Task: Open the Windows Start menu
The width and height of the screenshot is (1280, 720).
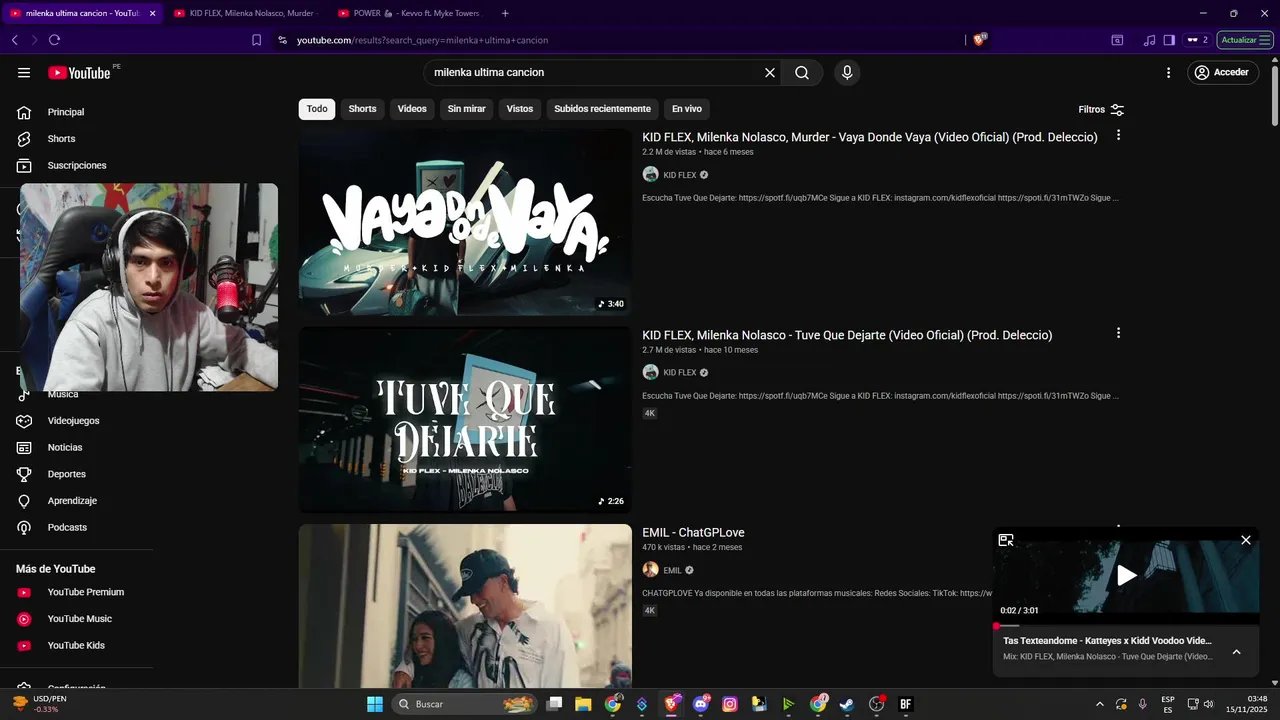Action: (x=374, y=704)
